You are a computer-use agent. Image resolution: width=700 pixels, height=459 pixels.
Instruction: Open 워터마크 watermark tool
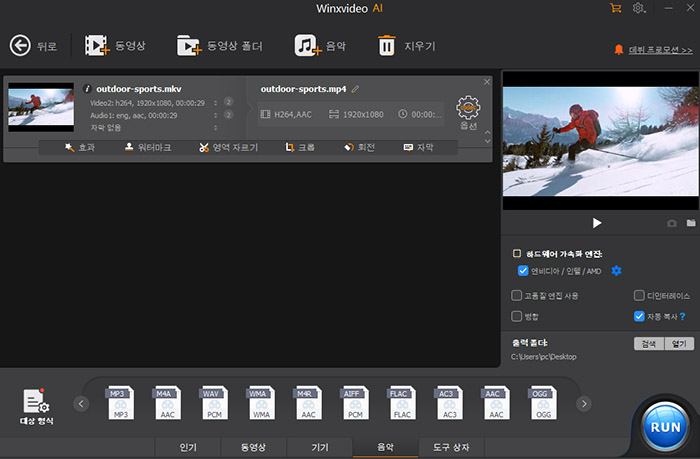[148, 147]
